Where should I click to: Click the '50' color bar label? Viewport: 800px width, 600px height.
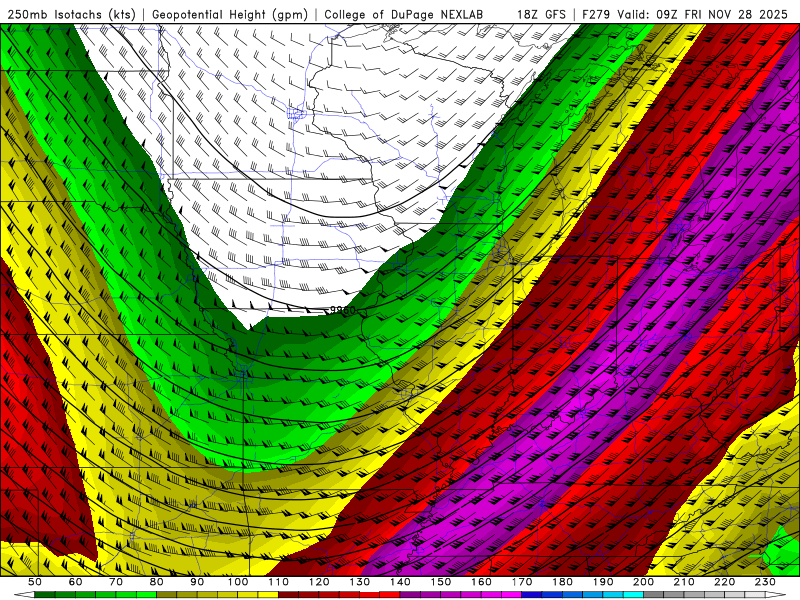[35, 582]
